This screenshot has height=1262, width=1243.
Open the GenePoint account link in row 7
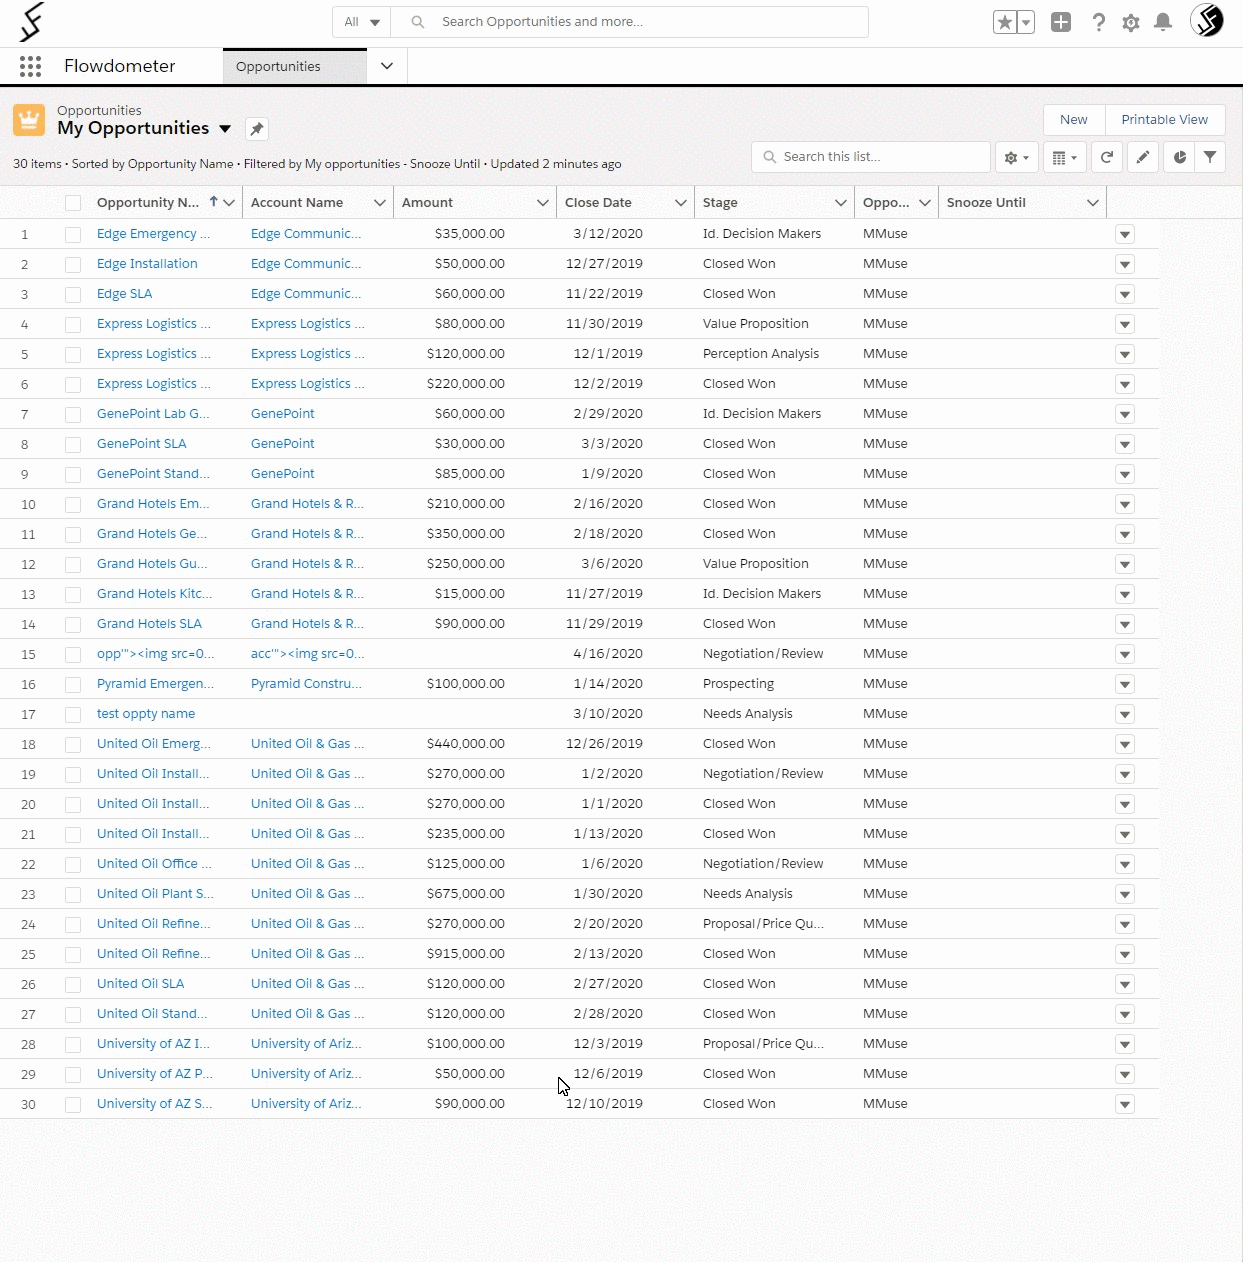(x=283, y=414)
